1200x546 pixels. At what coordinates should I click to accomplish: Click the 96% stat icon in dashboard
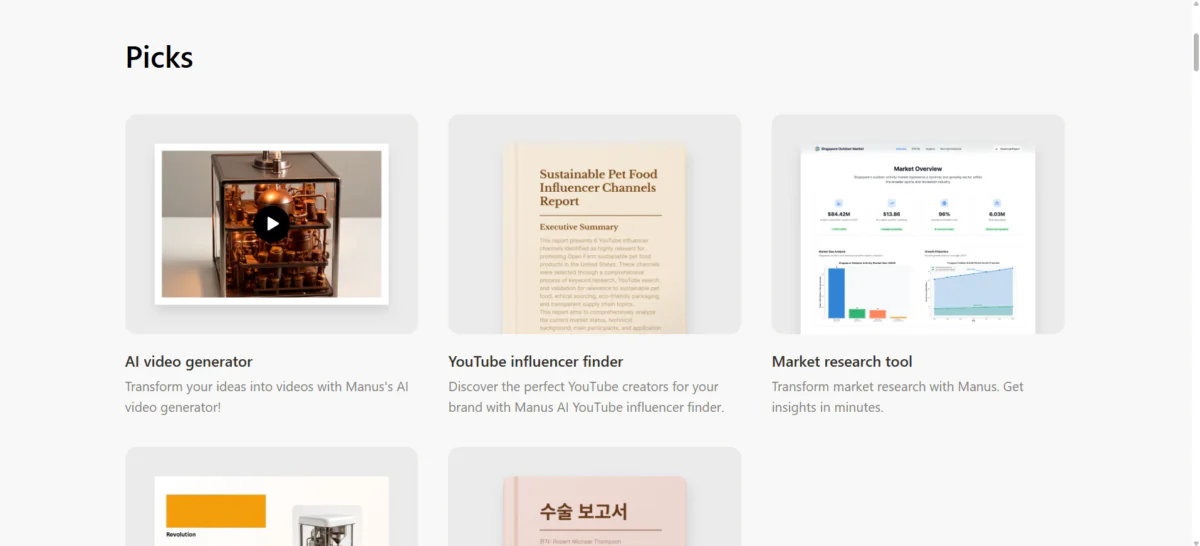pyautogui.click(x=943, y=203)
